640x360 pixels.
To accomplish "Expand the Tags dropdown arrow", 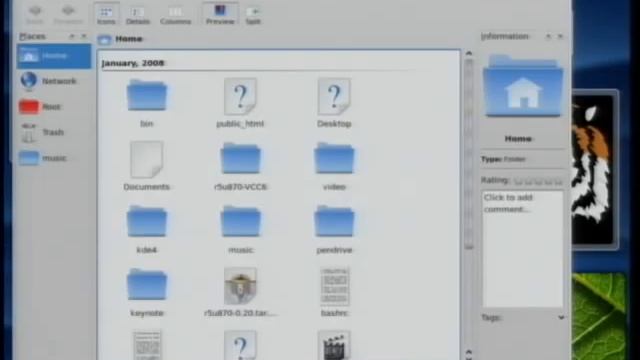I will (x=561, y=317).
